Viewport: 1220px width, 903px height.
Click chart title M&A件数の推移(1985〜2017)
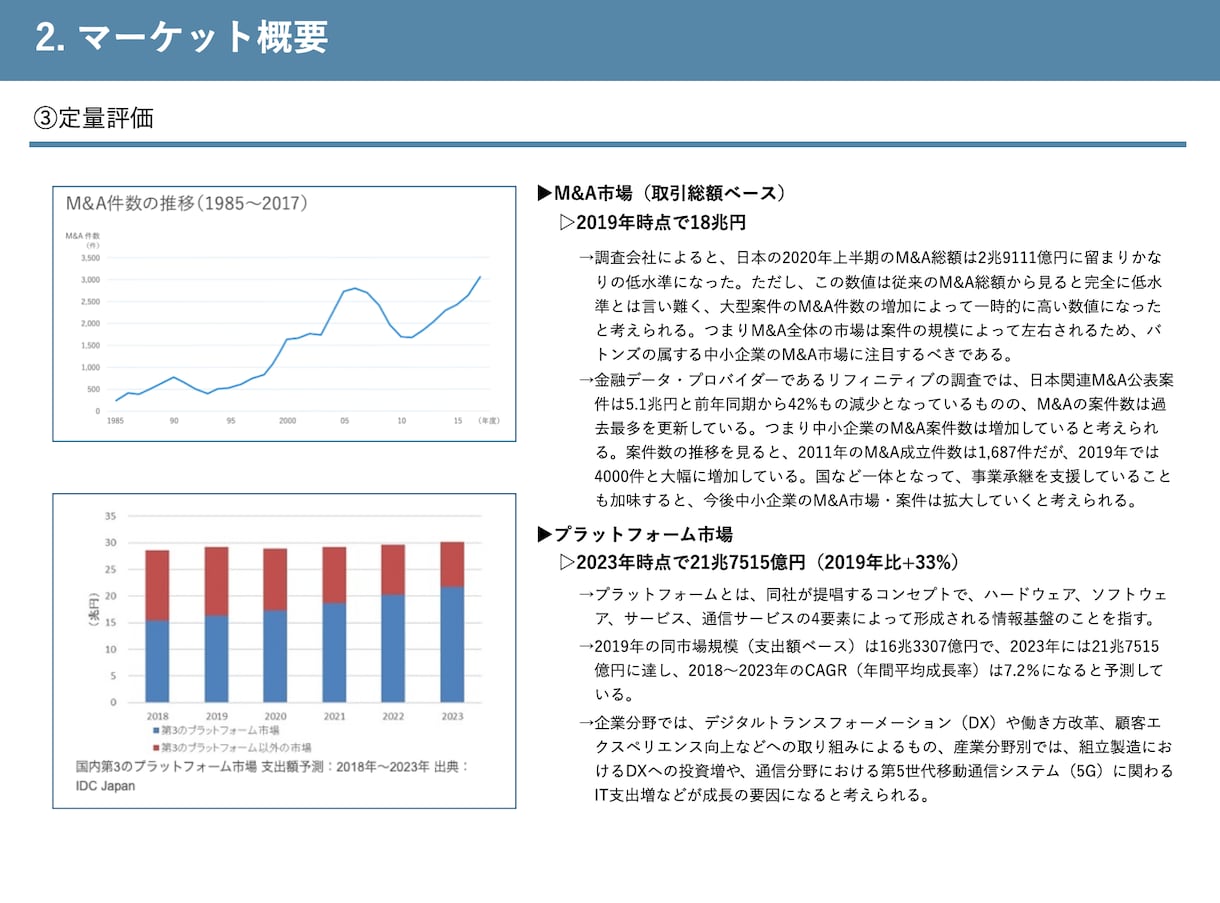186,203
